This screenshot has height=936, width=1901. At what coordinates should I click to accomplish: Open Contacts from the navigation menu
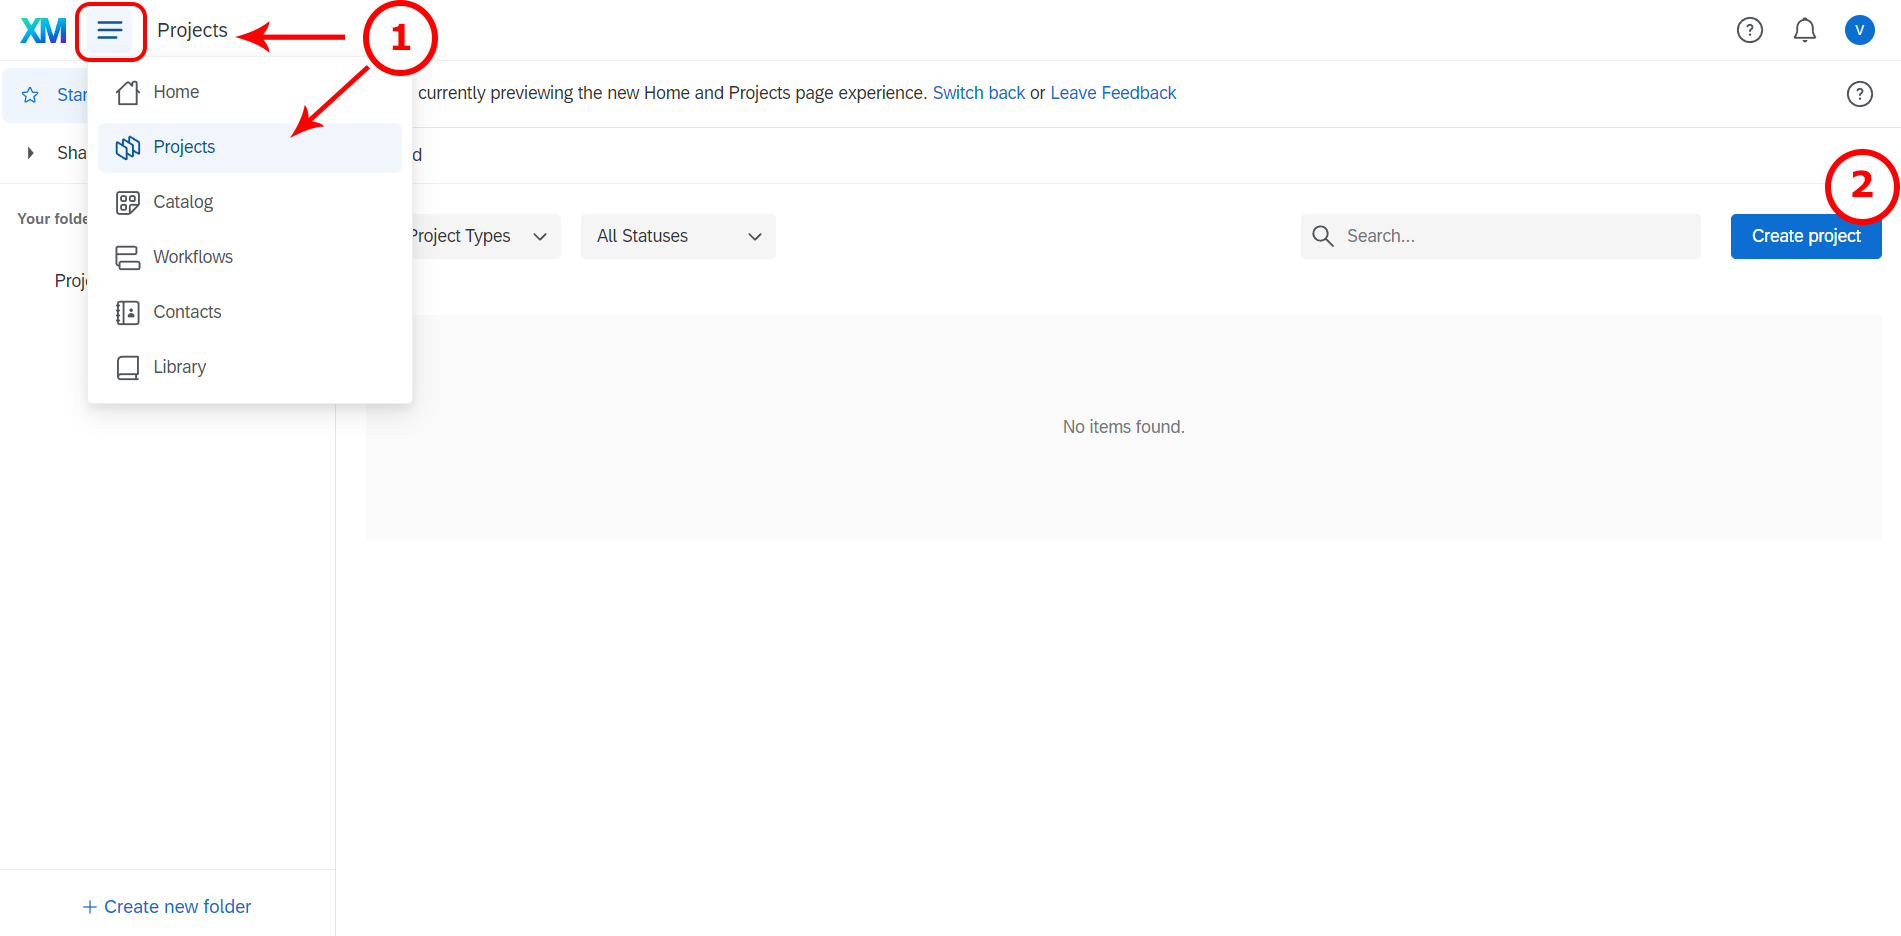[x=187, y=313]
